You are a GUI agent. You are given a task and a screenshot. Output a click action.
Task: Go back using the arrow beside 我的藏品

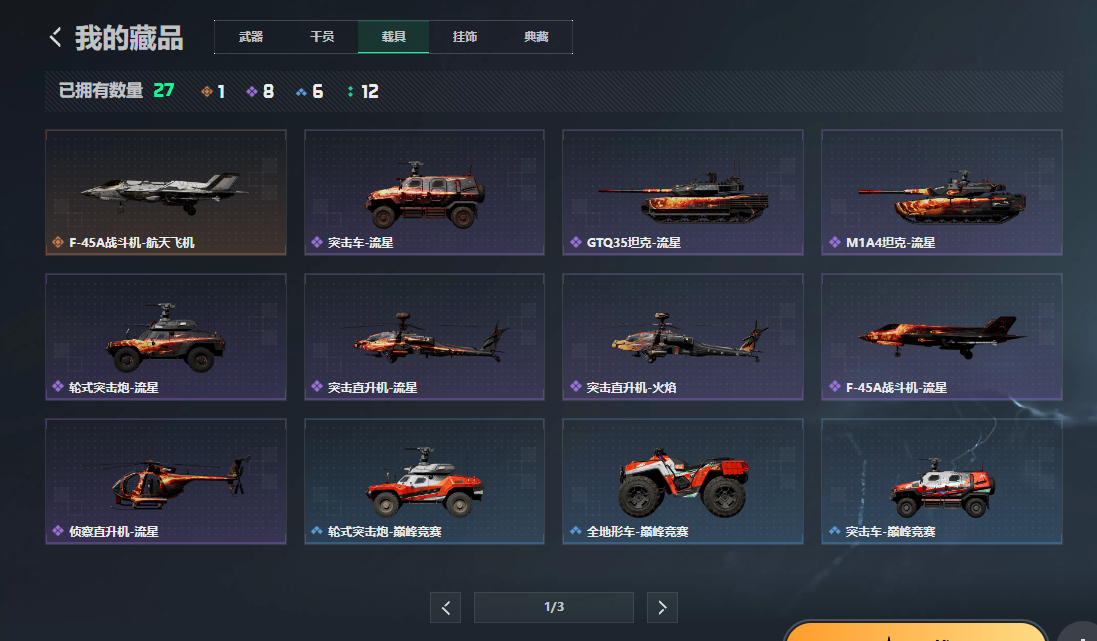point(55,37)
